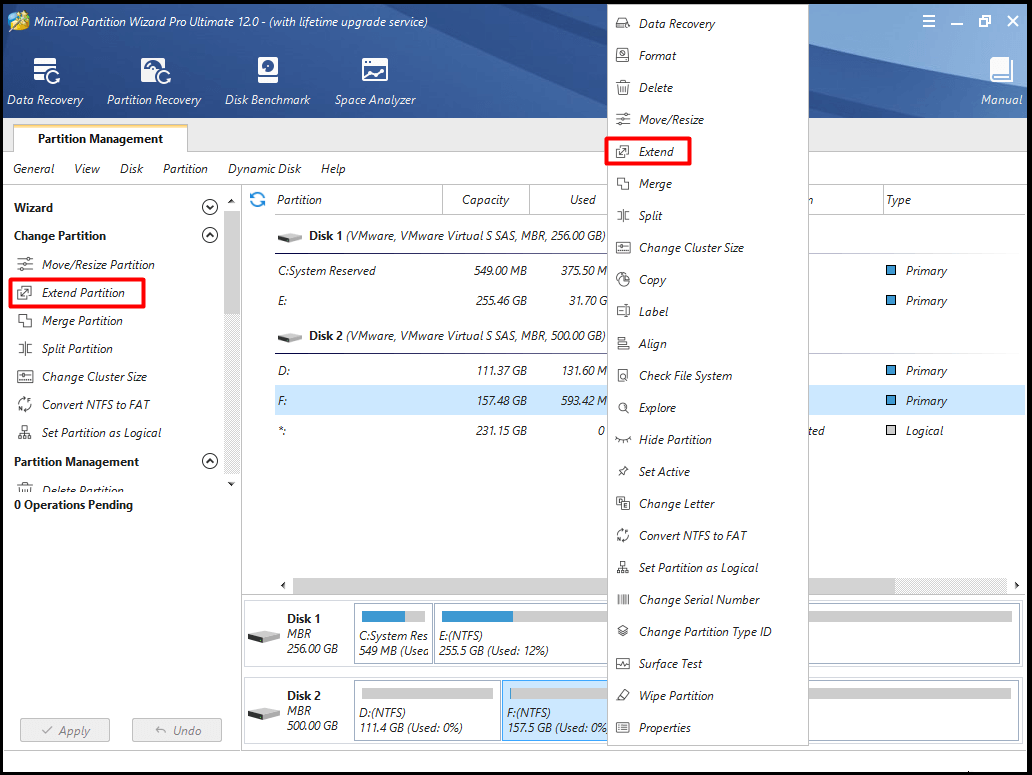This screenshot has width=1032, height=775.
Task: Click Change Cluster Size in sidebar
Action: (x=82, y=377)
